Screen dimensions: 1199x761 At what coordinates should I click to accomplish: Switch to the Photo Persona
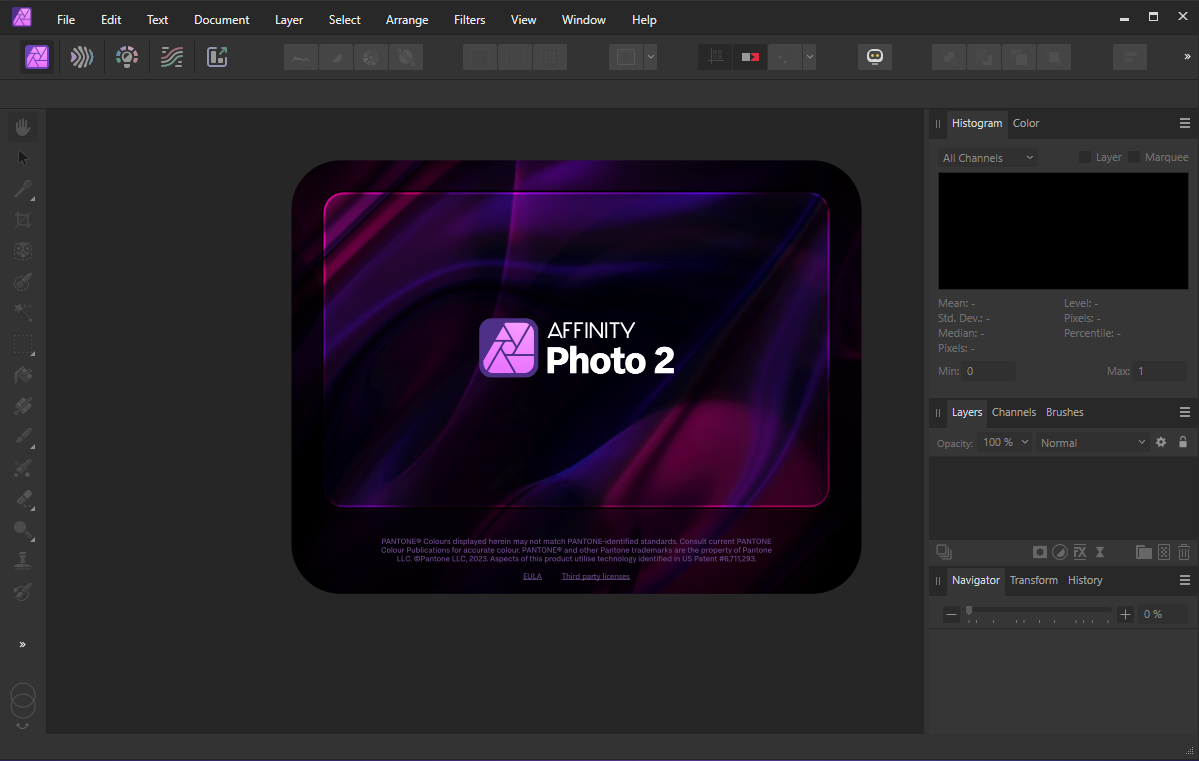(x=37, y=57)
